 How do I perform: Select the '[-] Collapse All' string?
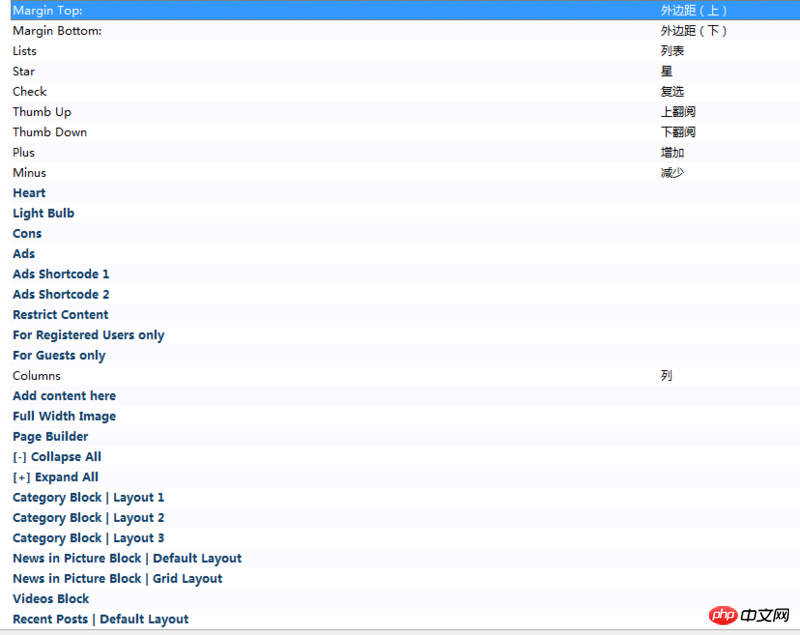[57, 457]
